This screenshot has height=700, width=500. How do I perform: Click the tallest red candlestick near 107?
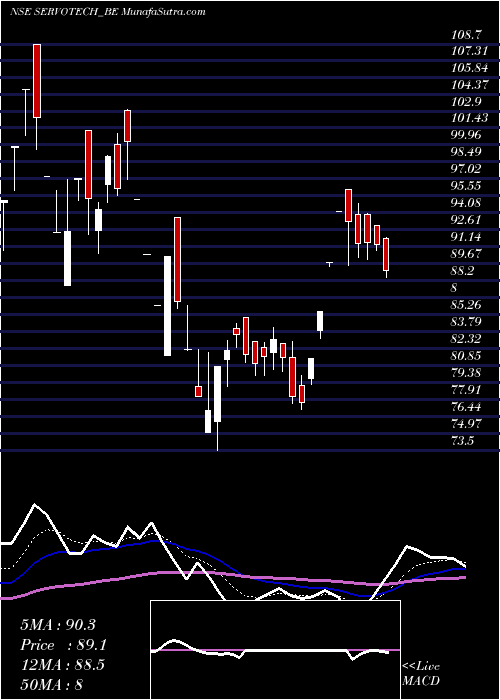[37, 81]
